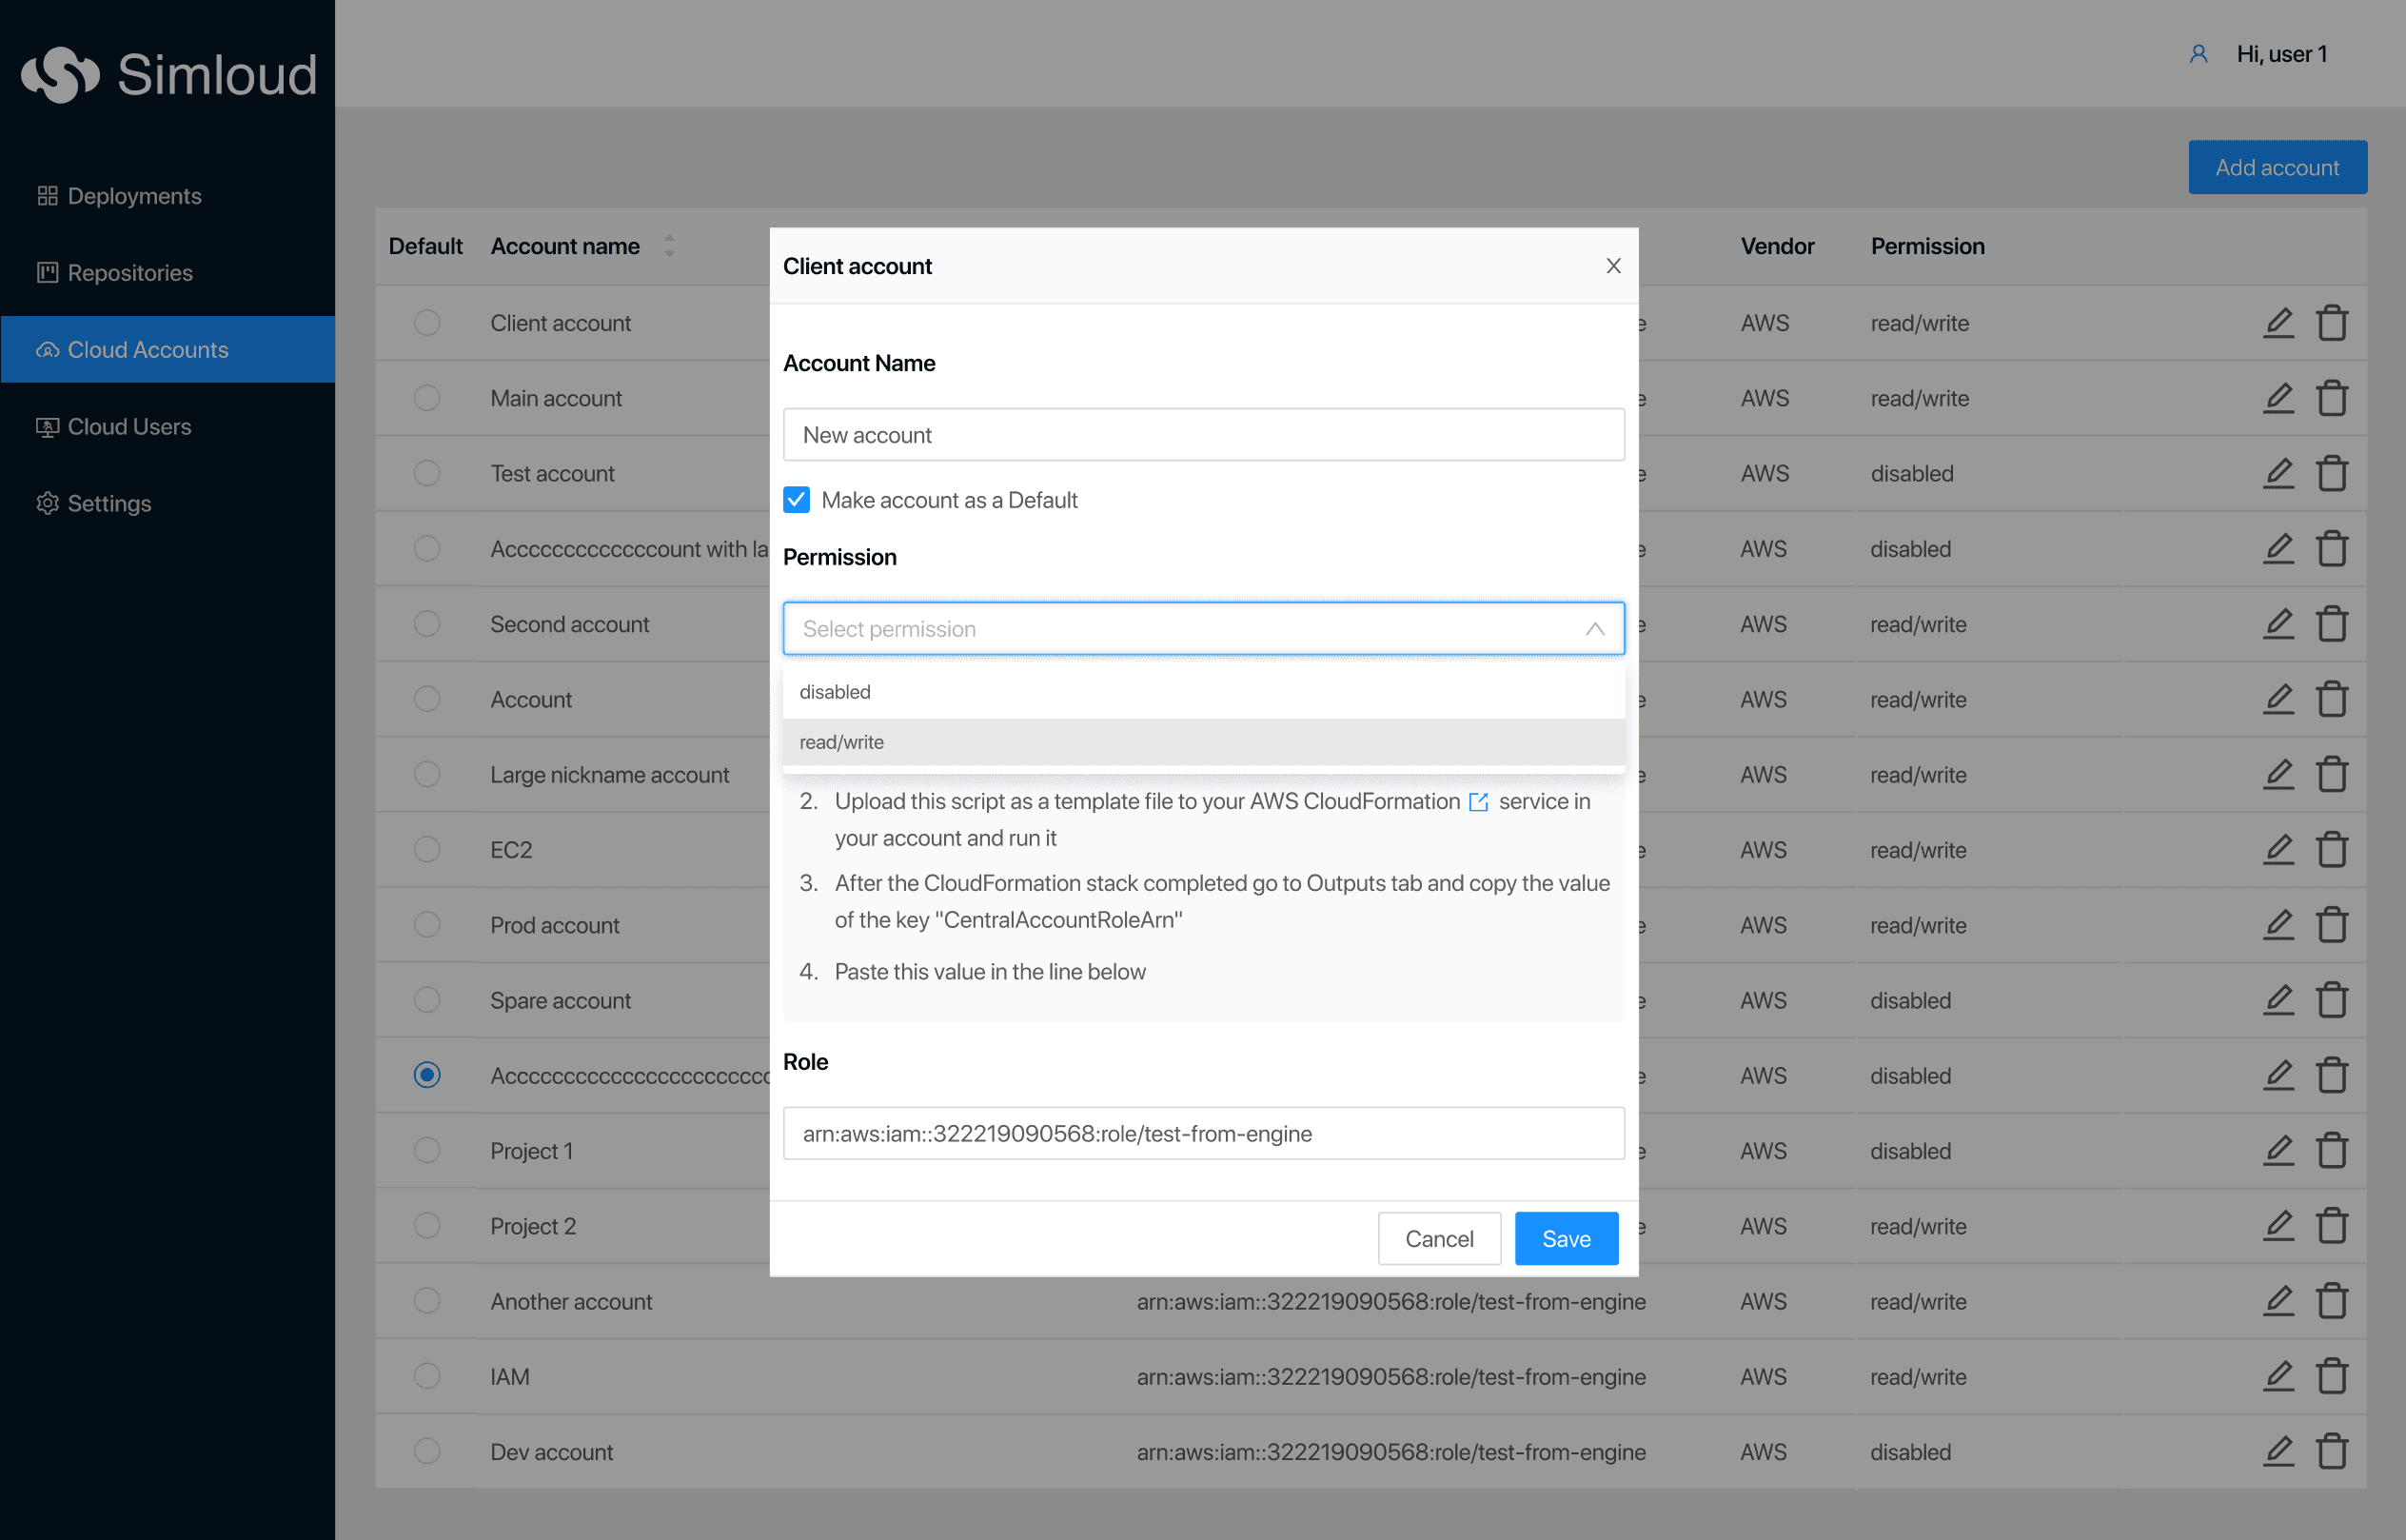Delete the Another account row
The height and width of the screenshot is (1540, 2406).
(x=2332, y=1301)
